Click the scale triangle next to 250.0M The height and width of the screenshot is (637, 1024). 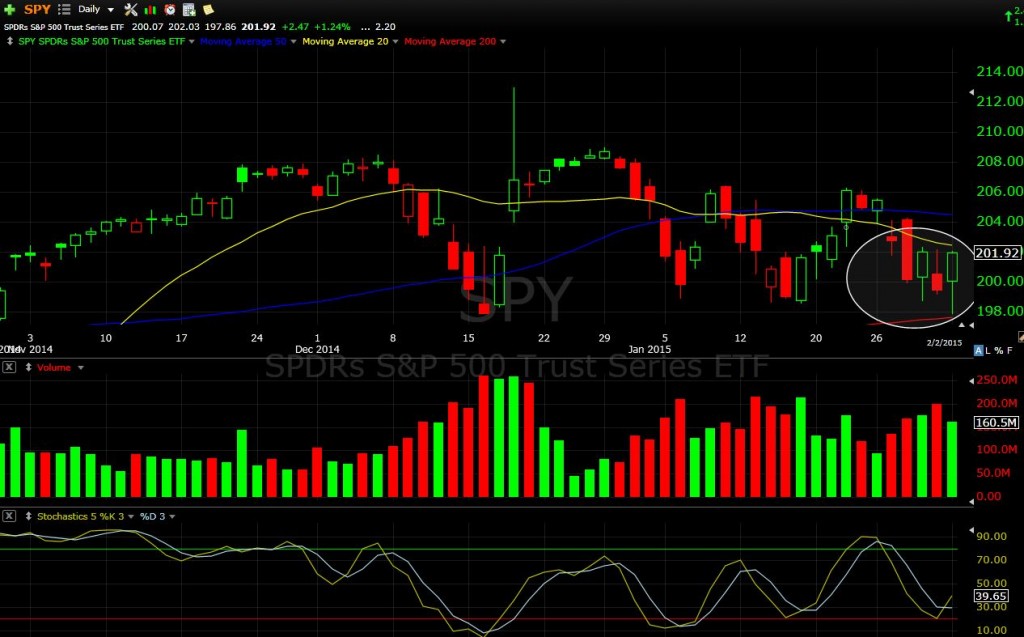[x=972, y=380]
